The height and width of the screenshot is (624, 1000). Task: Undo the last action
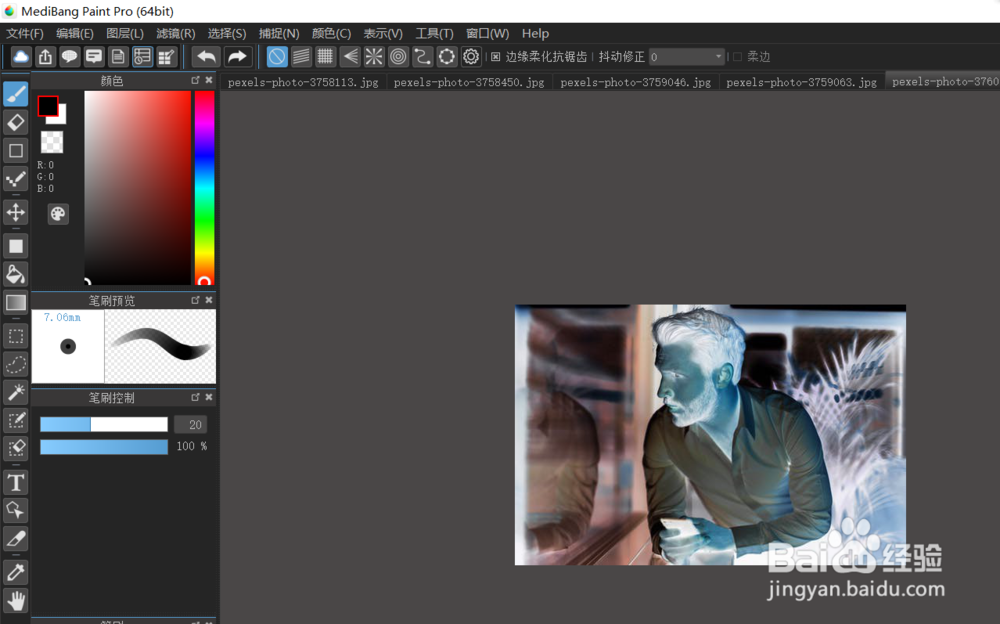(x=206, y=57)
